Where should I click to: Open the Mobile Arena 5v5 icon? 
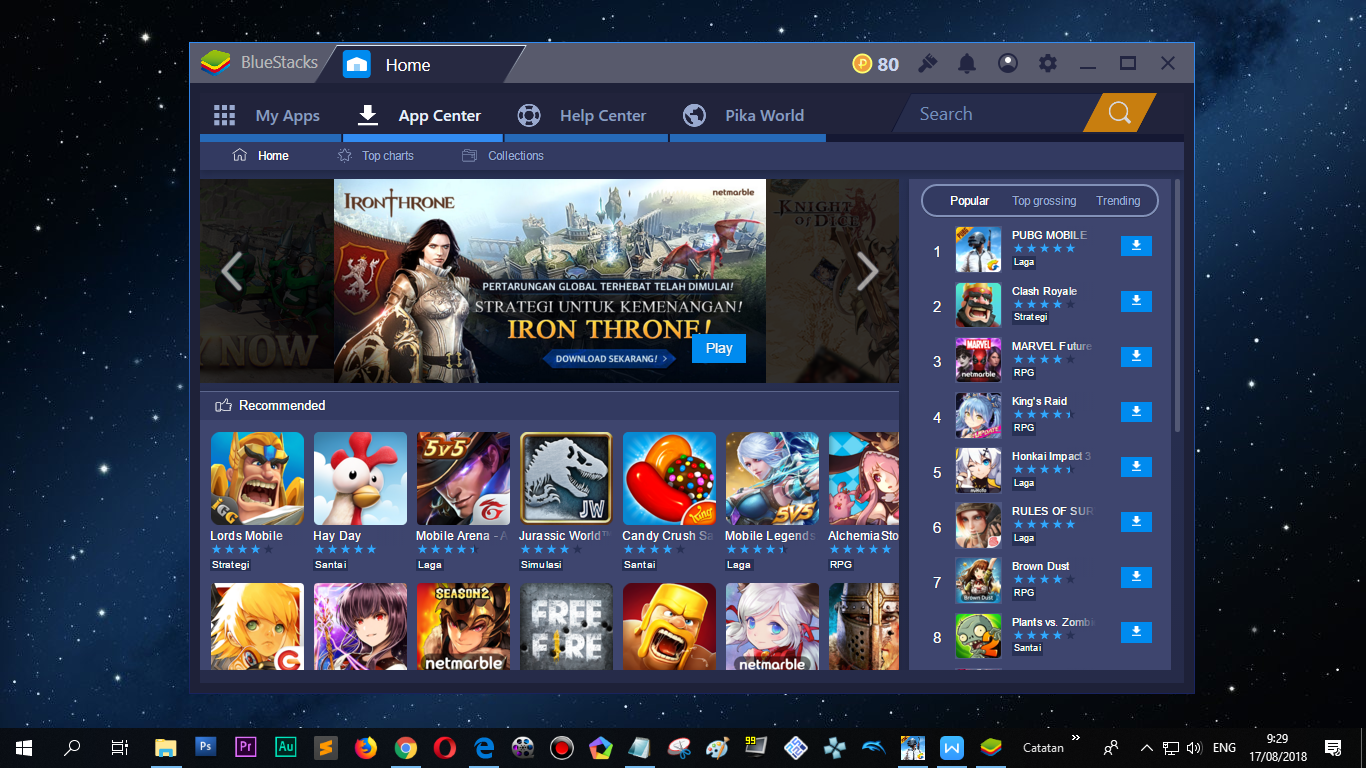tap(463, 478)
